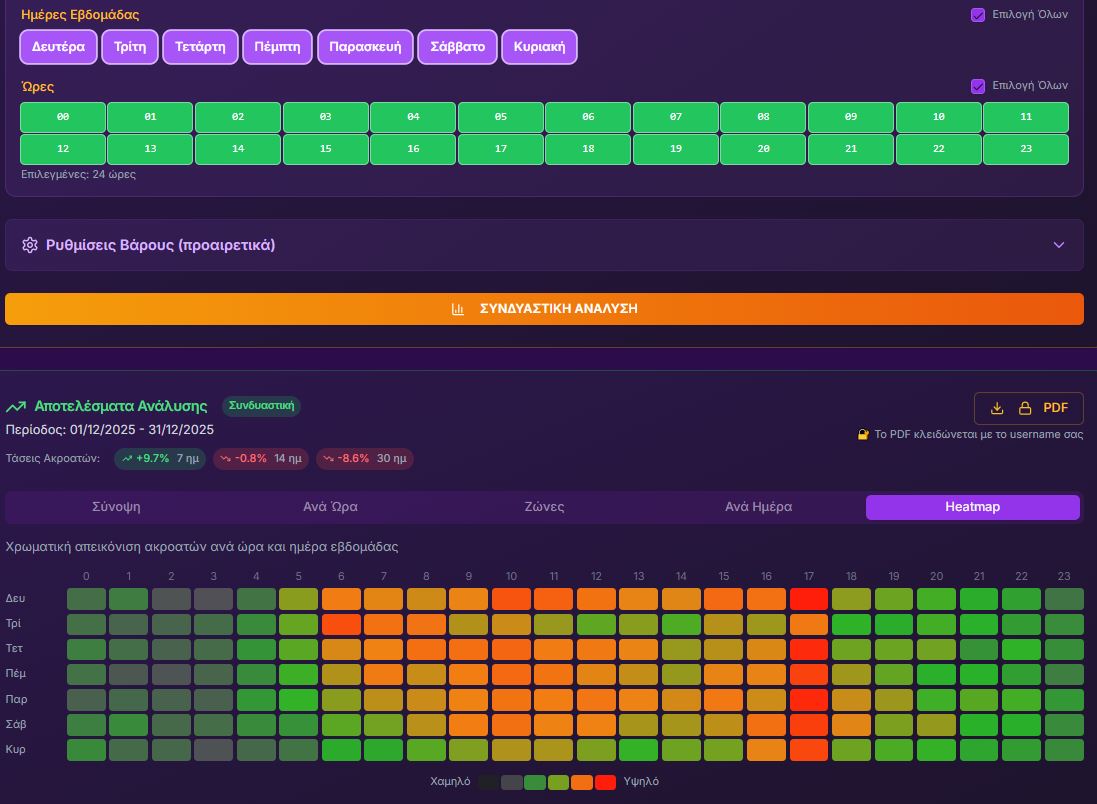The height and width of the screenshot is (804, 1097).
Task: Click the Συνδυαστική badge
Action: [x=262, y=406]
